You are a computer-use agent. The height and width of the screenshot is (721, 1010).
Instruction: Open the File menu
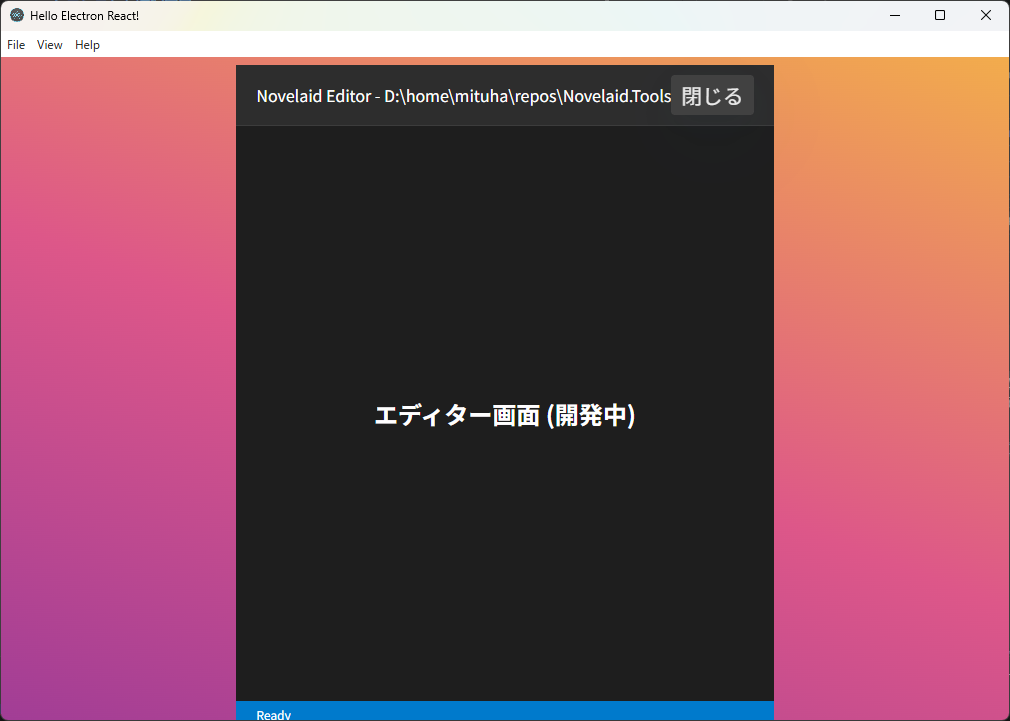click(16, 45)
